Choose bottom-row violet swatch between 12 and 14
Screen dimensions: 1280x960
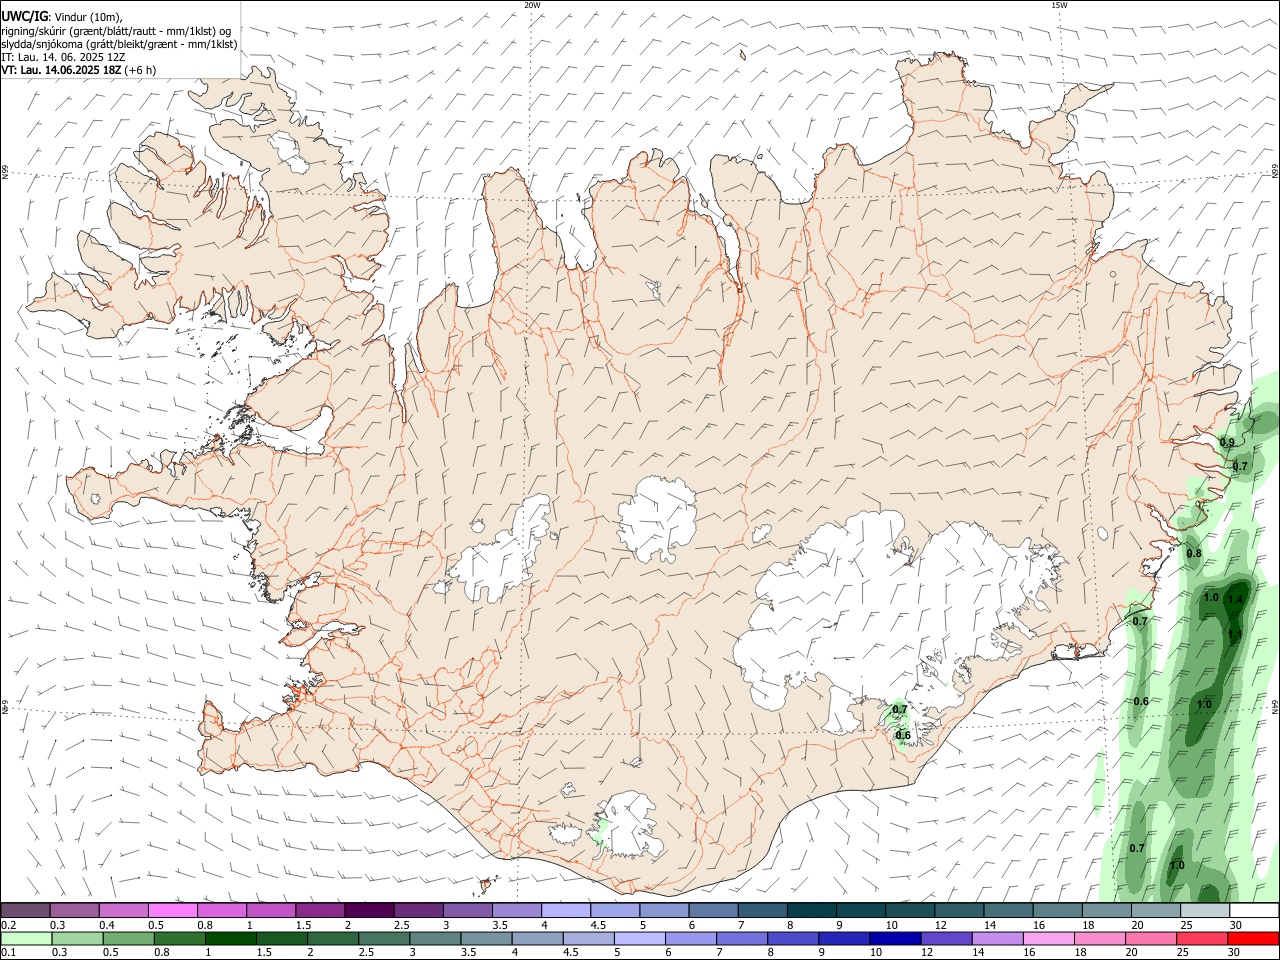click(x=945, y=939)
